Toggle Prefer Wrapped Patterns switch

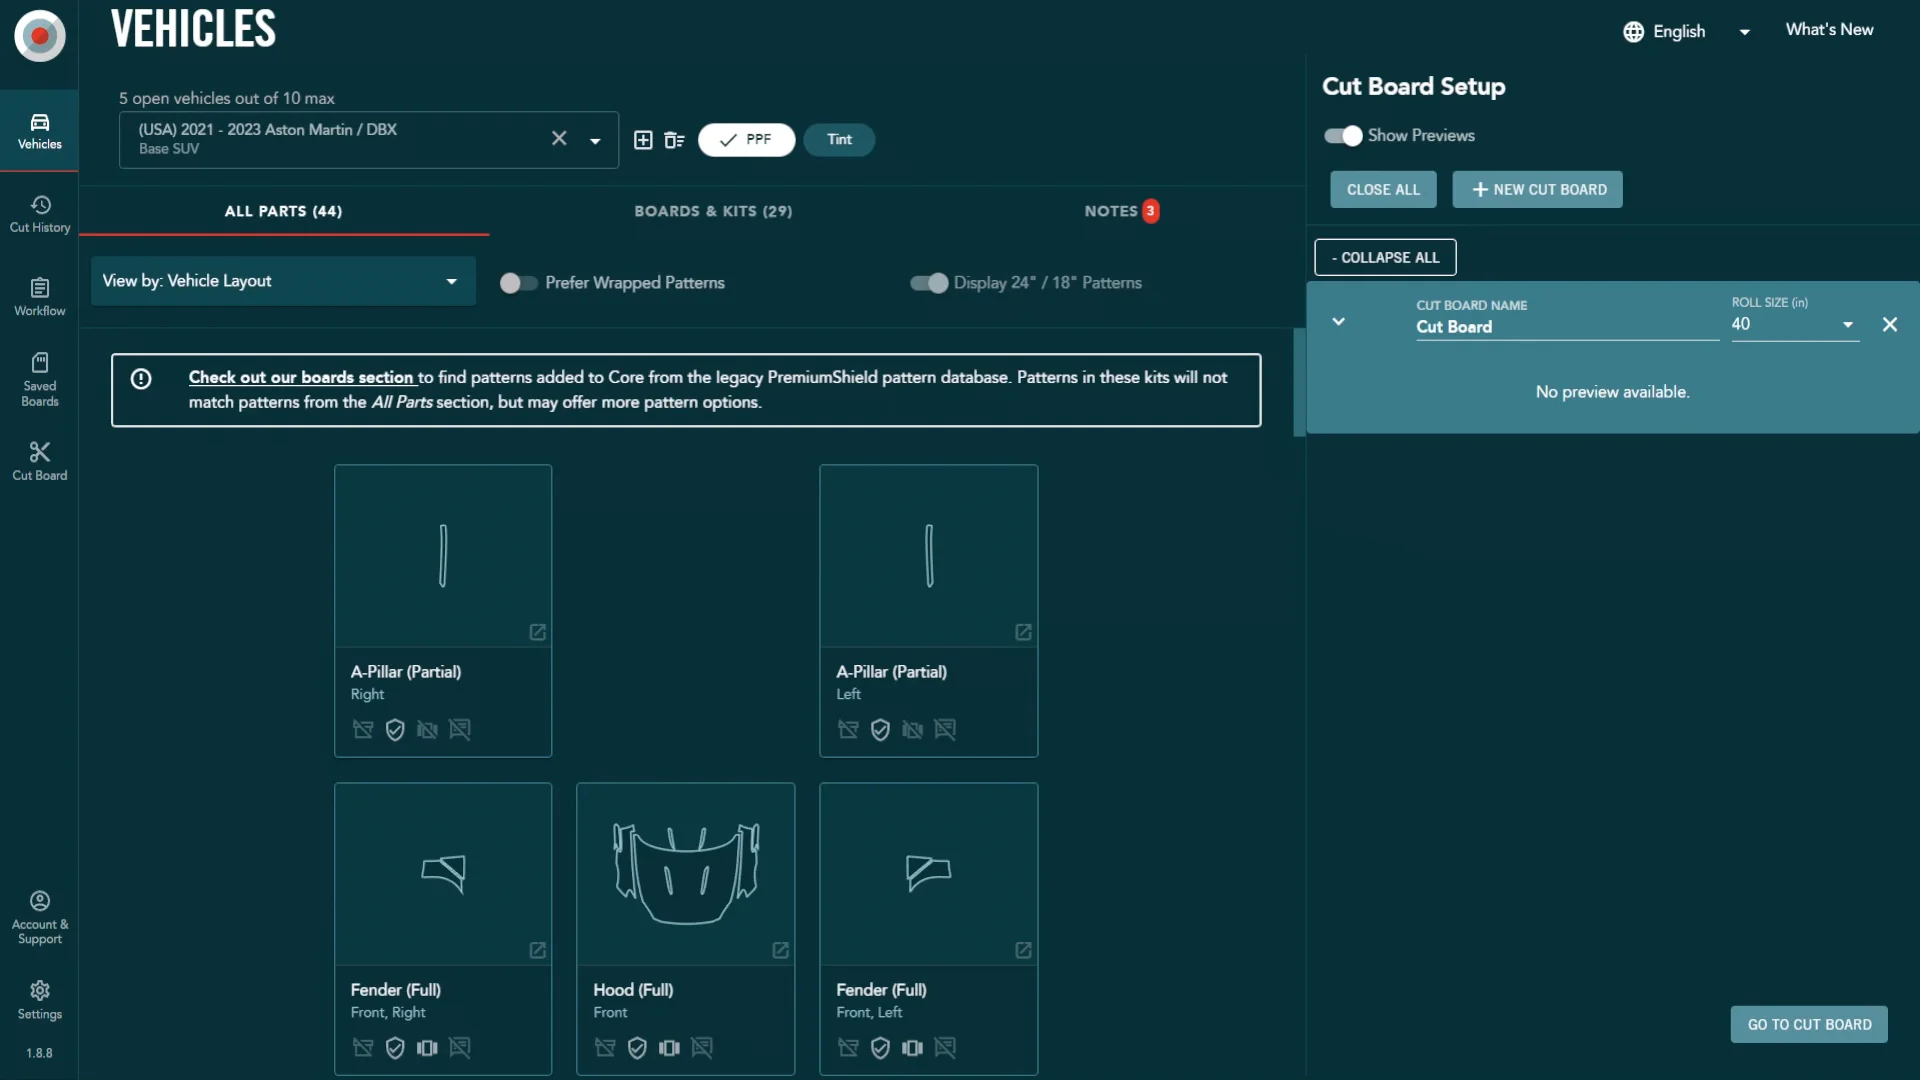pyautogui.click(x=518, y=283)
